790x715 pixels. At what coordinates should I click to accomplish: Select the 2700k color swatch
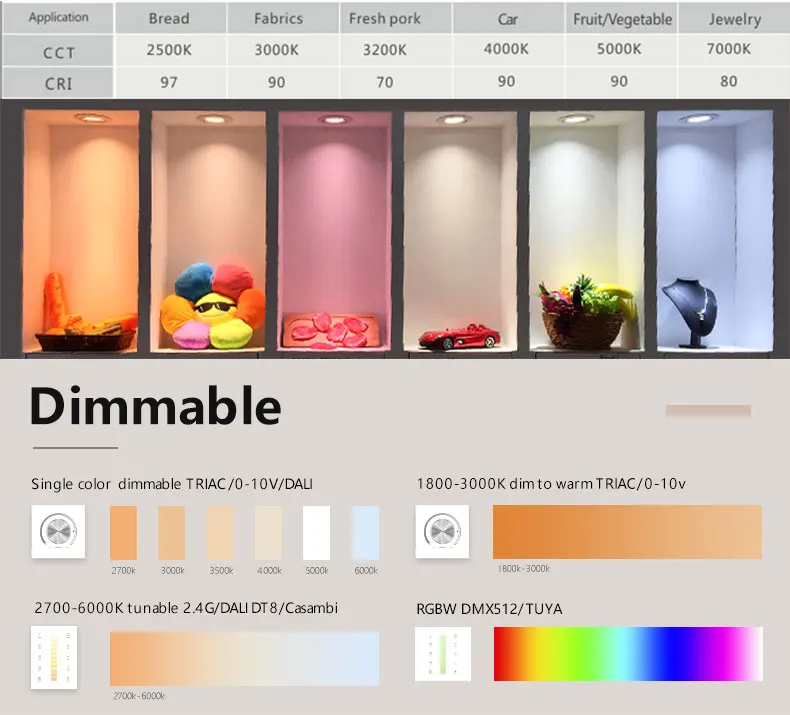(x=123, y=533)
